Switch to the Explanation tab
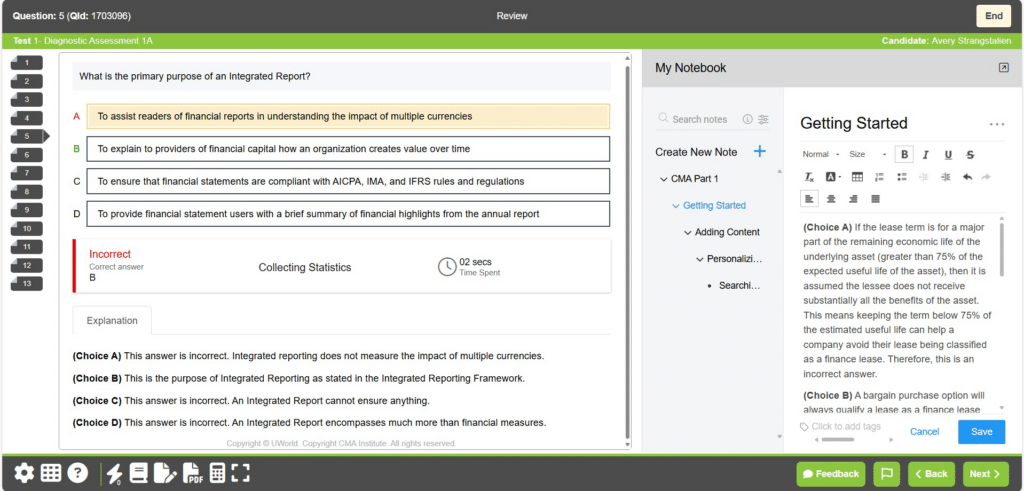 112,321
